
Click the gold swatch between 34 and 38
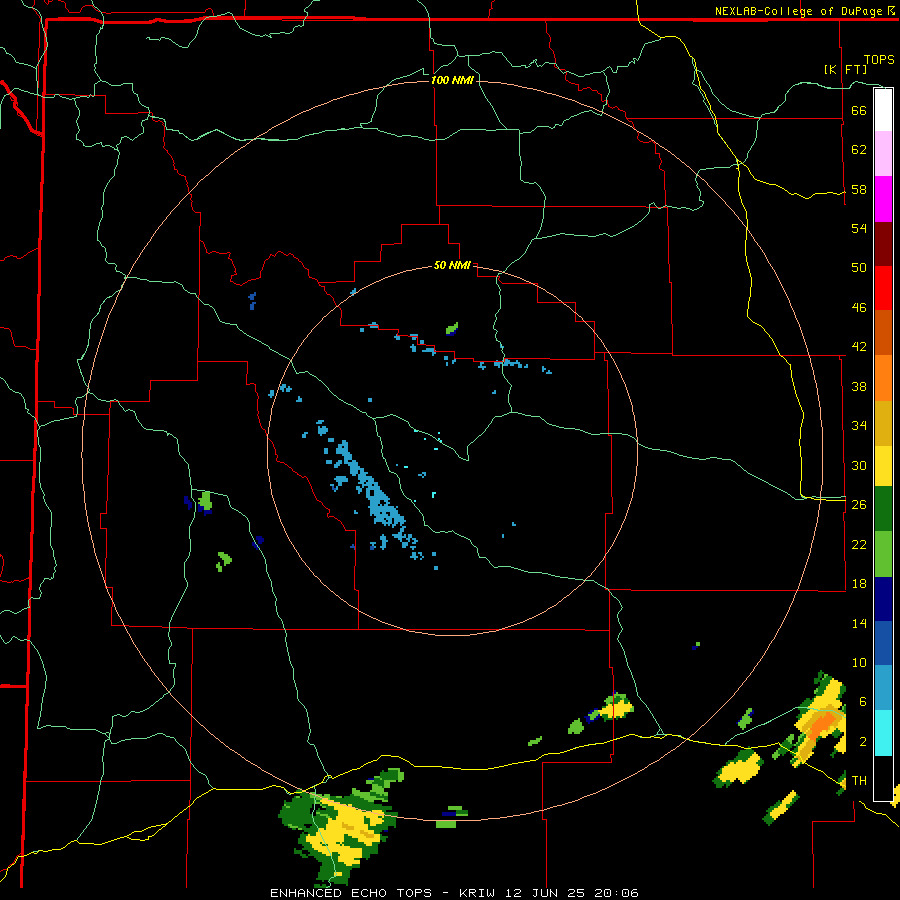coord(883,423)
